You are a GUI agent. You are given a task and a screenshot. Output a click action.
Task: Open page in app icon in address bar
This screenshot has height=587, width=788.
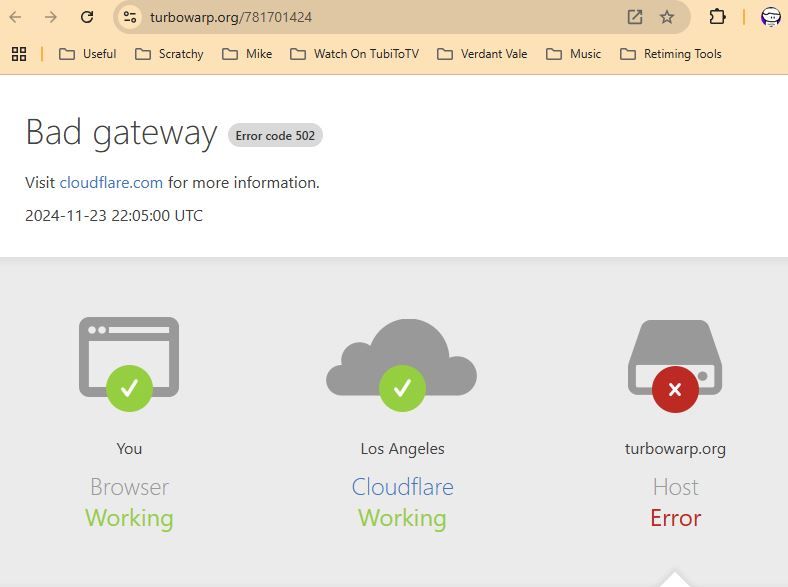tap(635, 17)
